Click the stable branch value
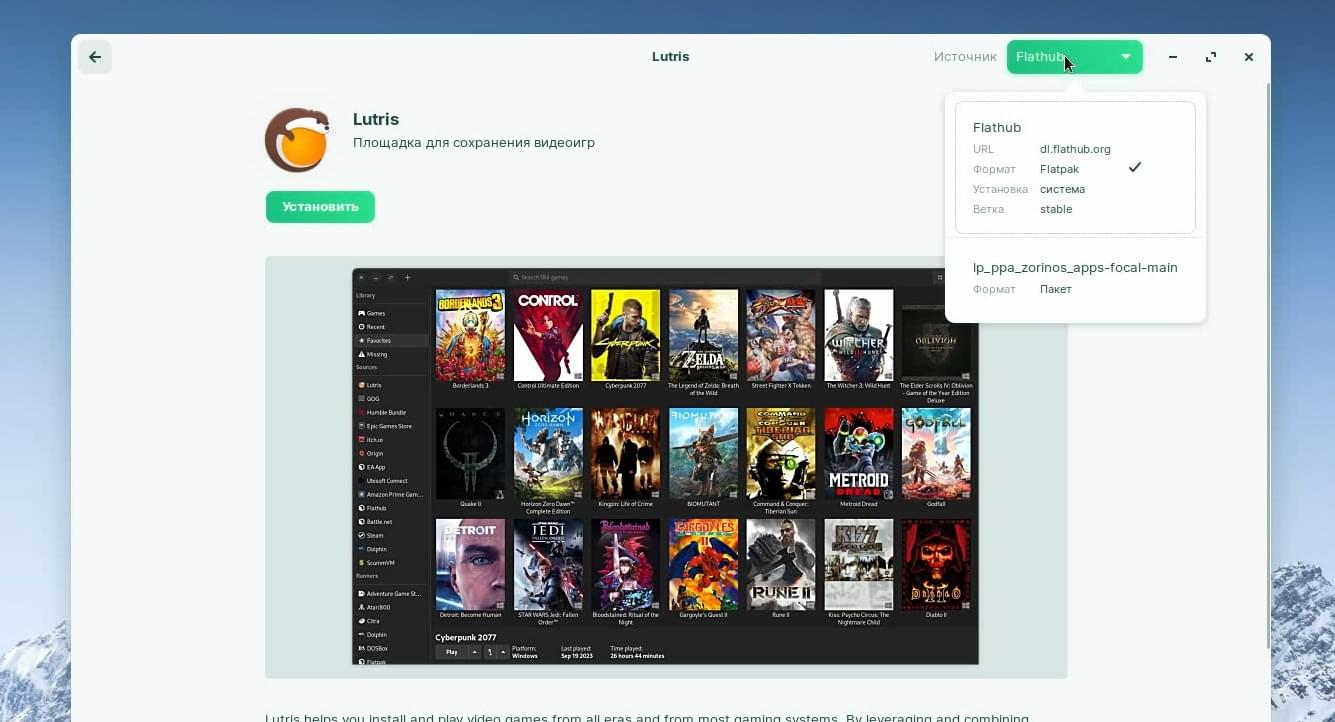Viewport: 1335px width, 722px height. pyautogui.click(x=1056, y=209)
